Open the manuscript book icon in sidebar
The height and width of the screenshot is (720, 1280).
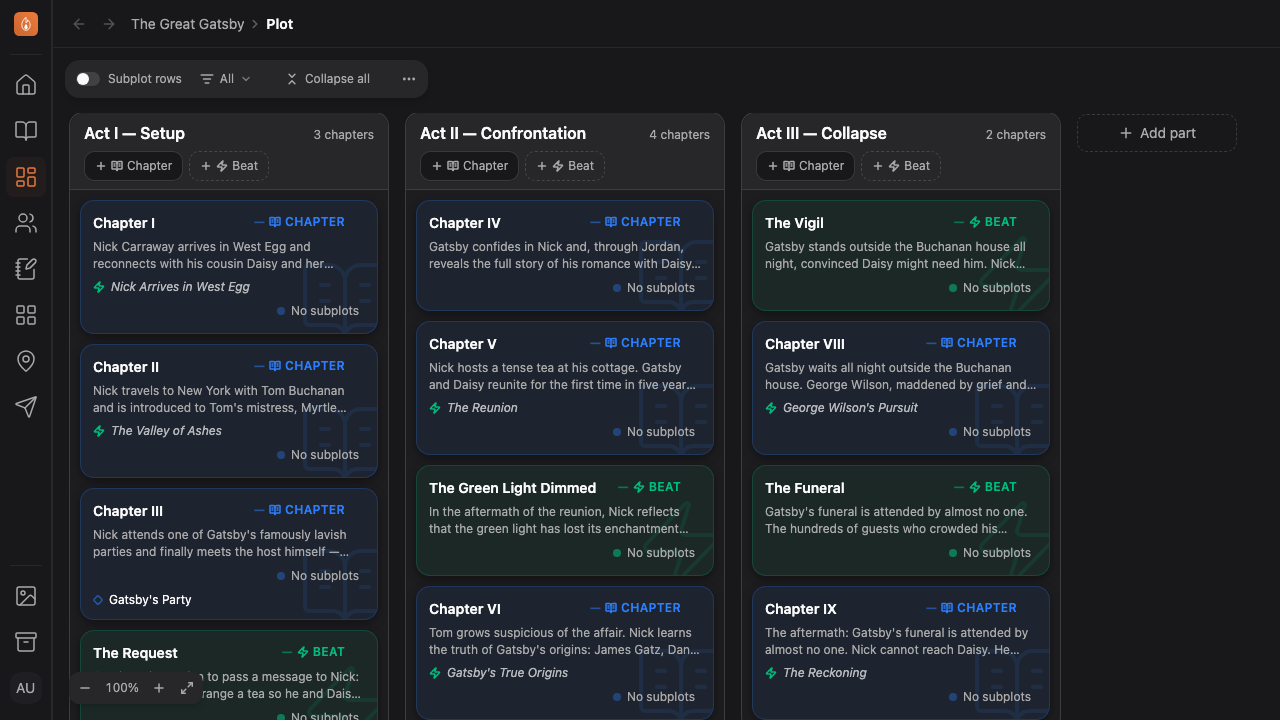point(26,131)
